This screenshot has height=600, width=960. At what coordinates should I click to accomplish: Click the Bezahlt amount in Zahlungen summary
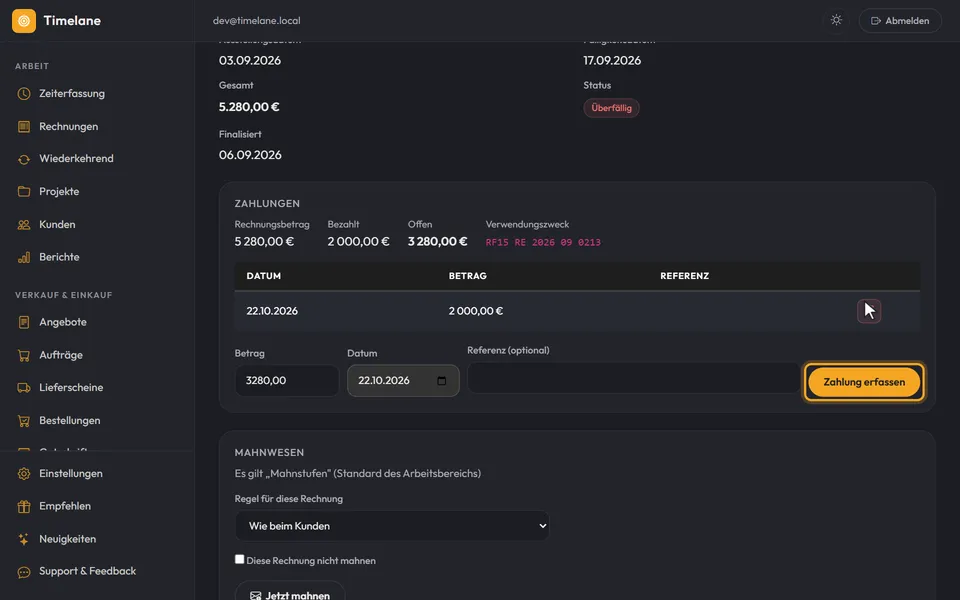pos(358,242)
